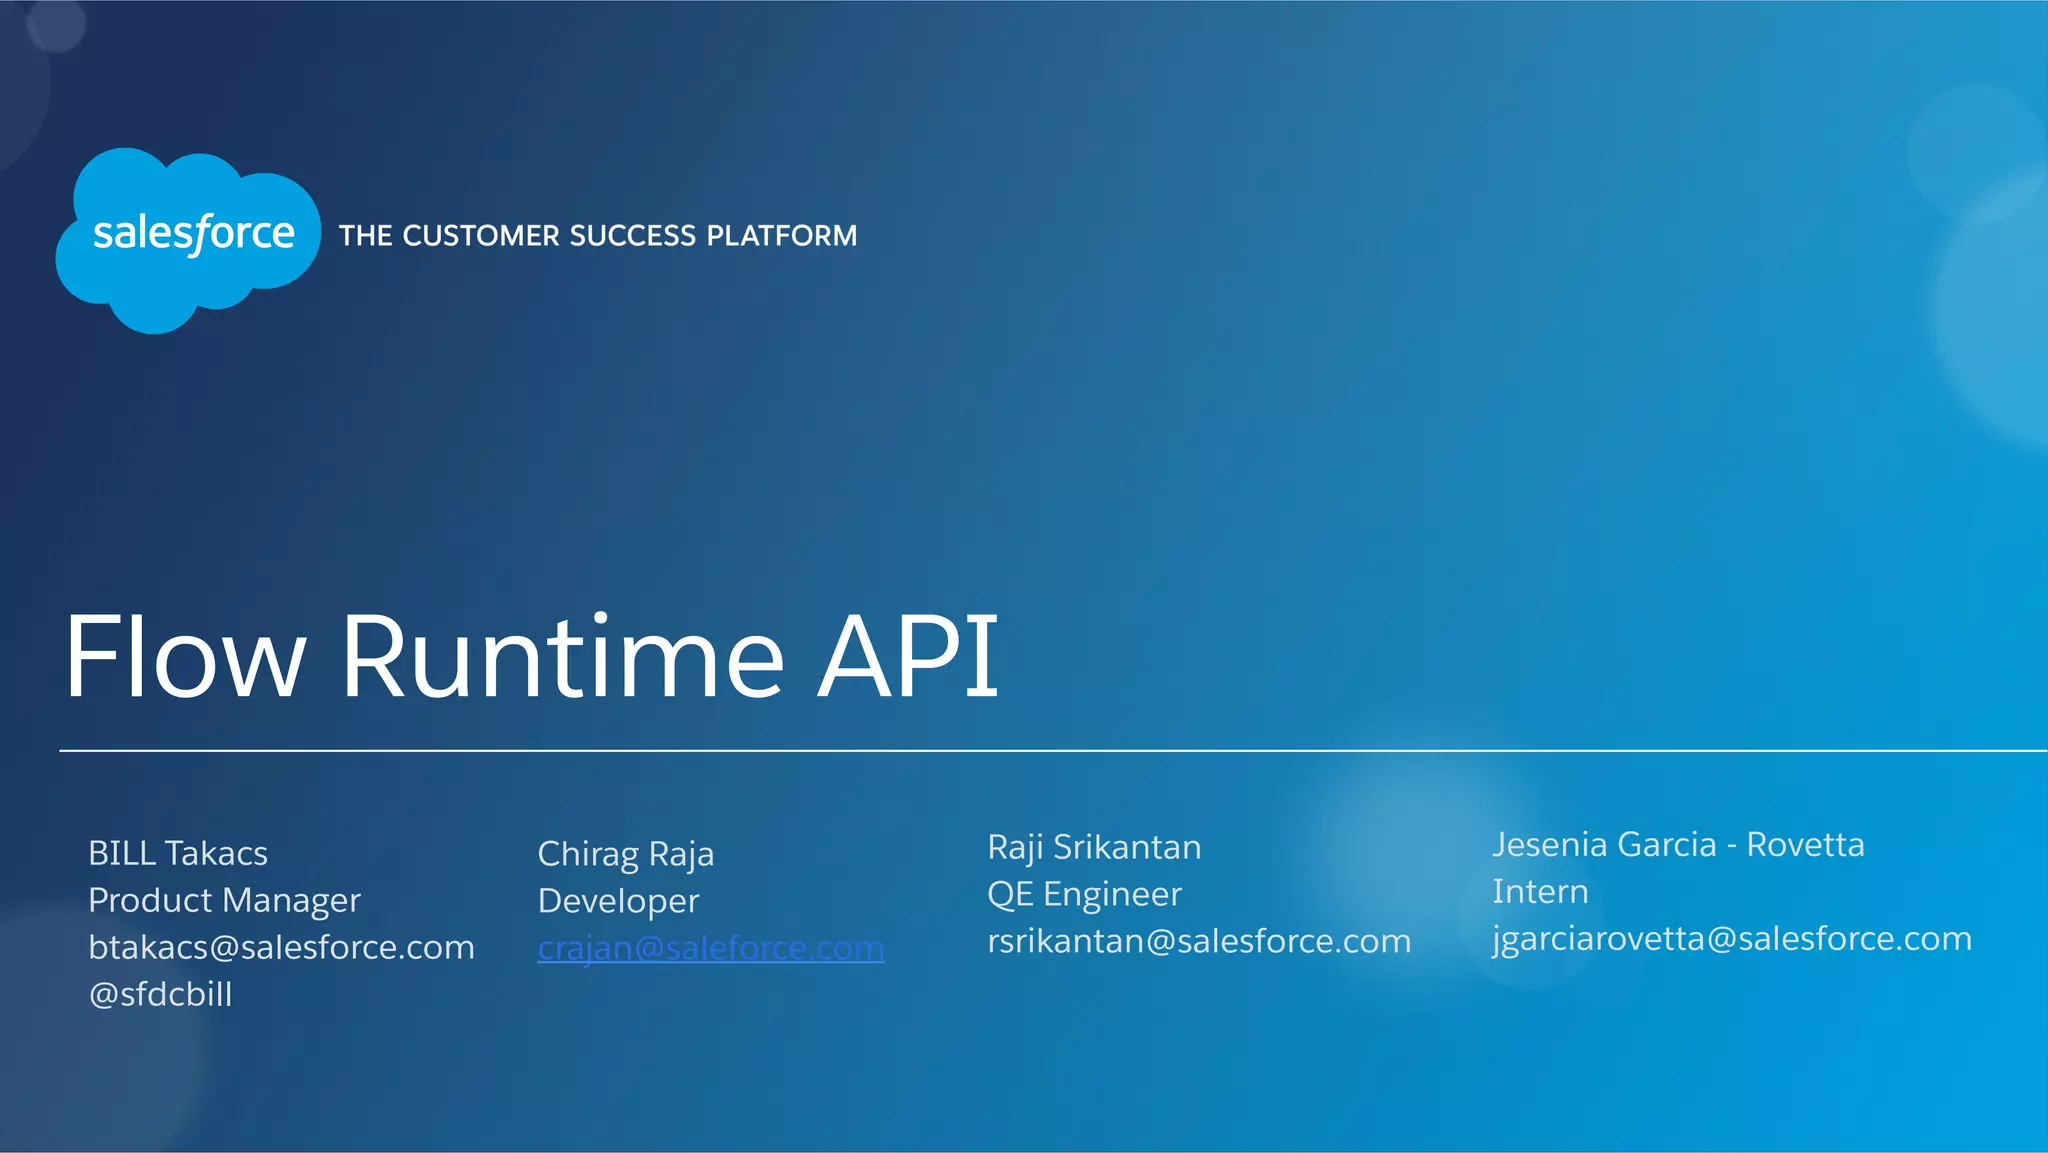The image size is (2048, 1153).
Task: Select the 'Flow Runtime API' title
Action: [532, 657]
